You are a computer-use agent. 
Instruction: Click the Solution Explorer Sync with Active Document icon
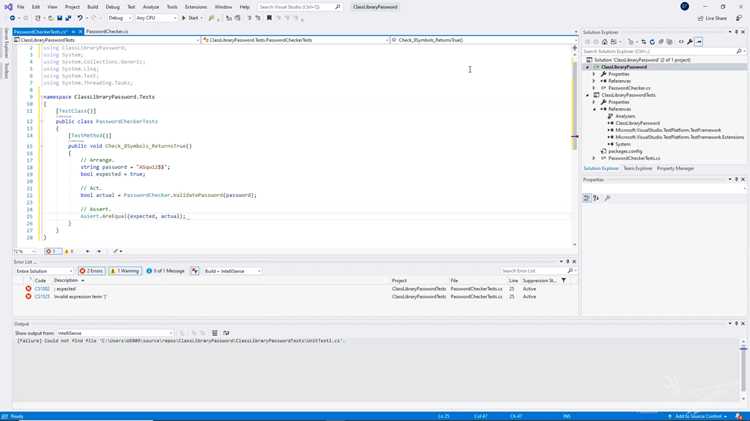[643, 42]
